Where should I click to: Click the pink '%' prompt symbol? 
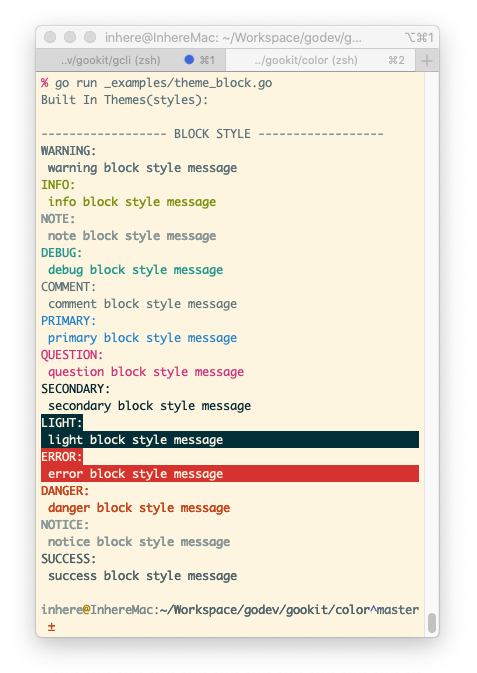(44, 83)
